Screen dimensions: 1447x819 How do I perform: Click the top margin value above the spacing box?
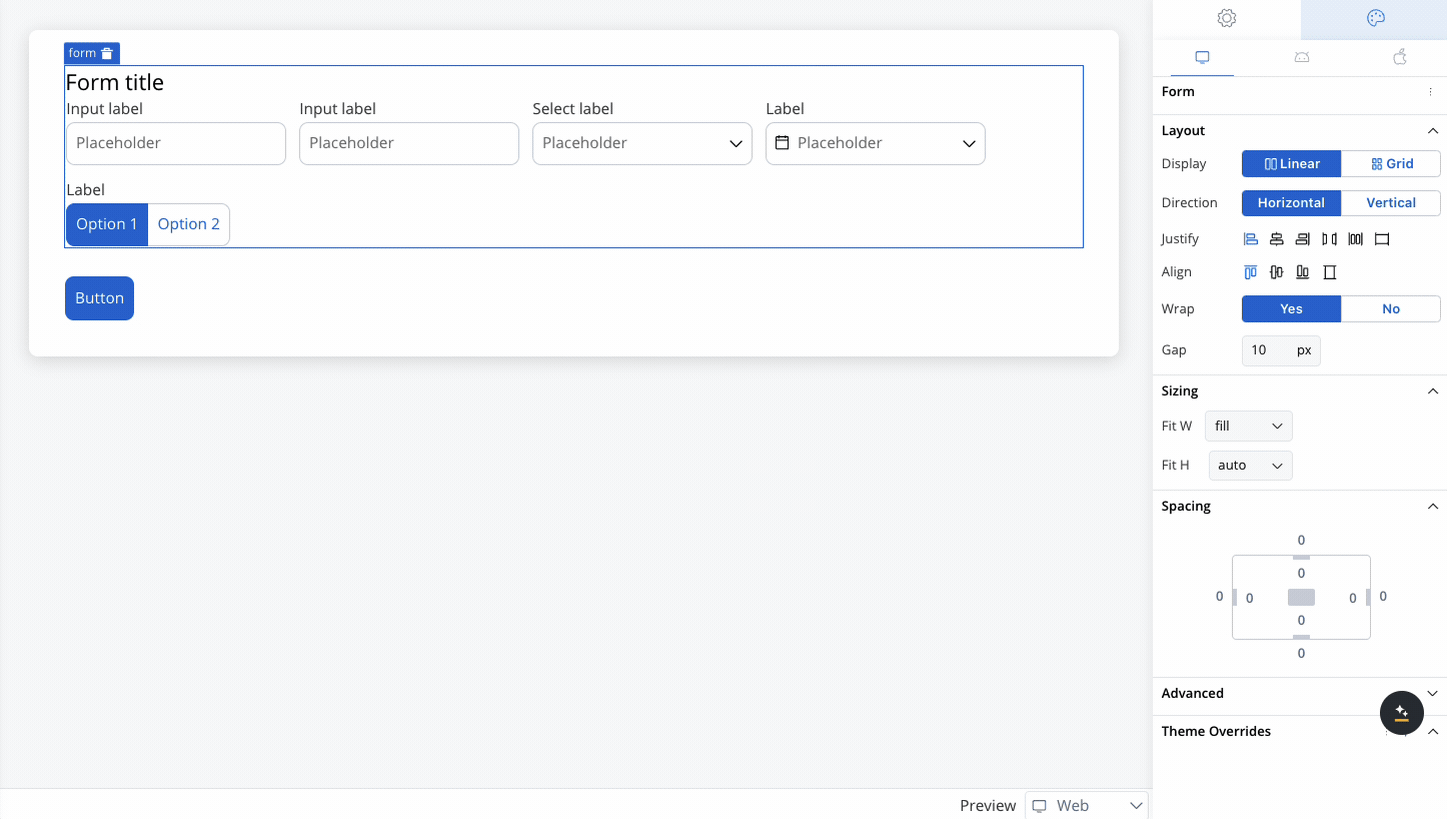pos(1301,540)
